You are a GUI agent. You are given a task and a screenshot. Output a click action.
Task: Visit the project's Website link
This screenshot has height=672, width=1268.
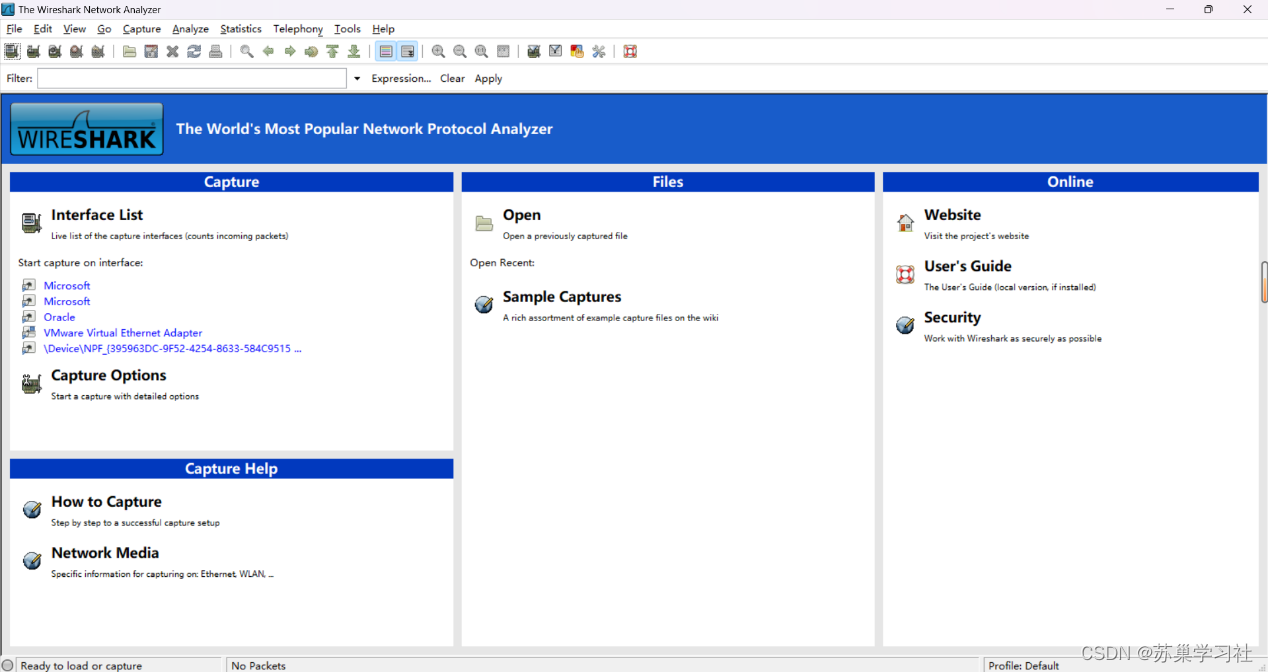952,215
